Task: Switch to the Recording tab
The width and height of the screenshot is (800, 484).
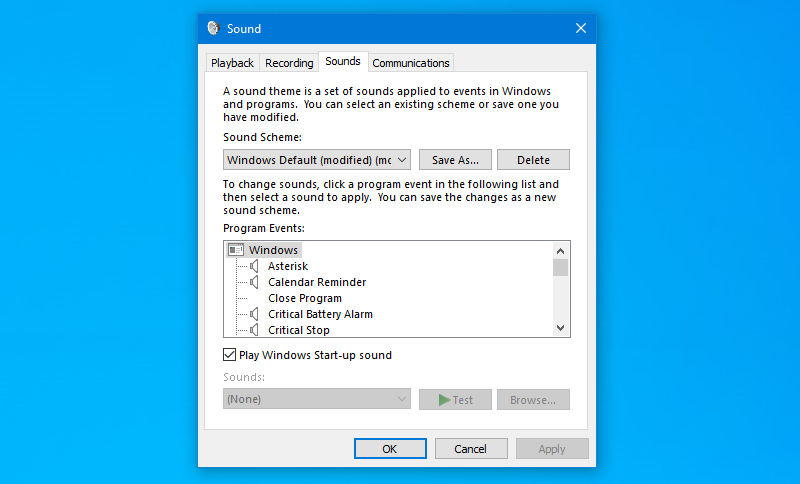Action: click(289, 63)
